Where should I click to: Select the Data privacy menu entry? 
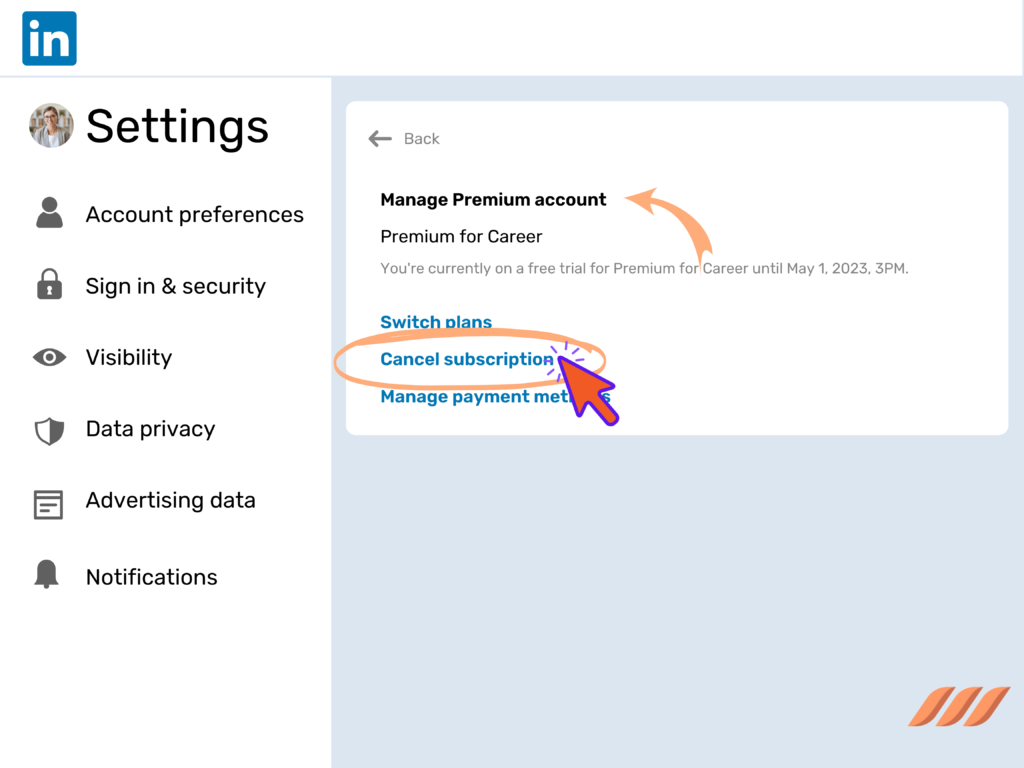[150, 429]
